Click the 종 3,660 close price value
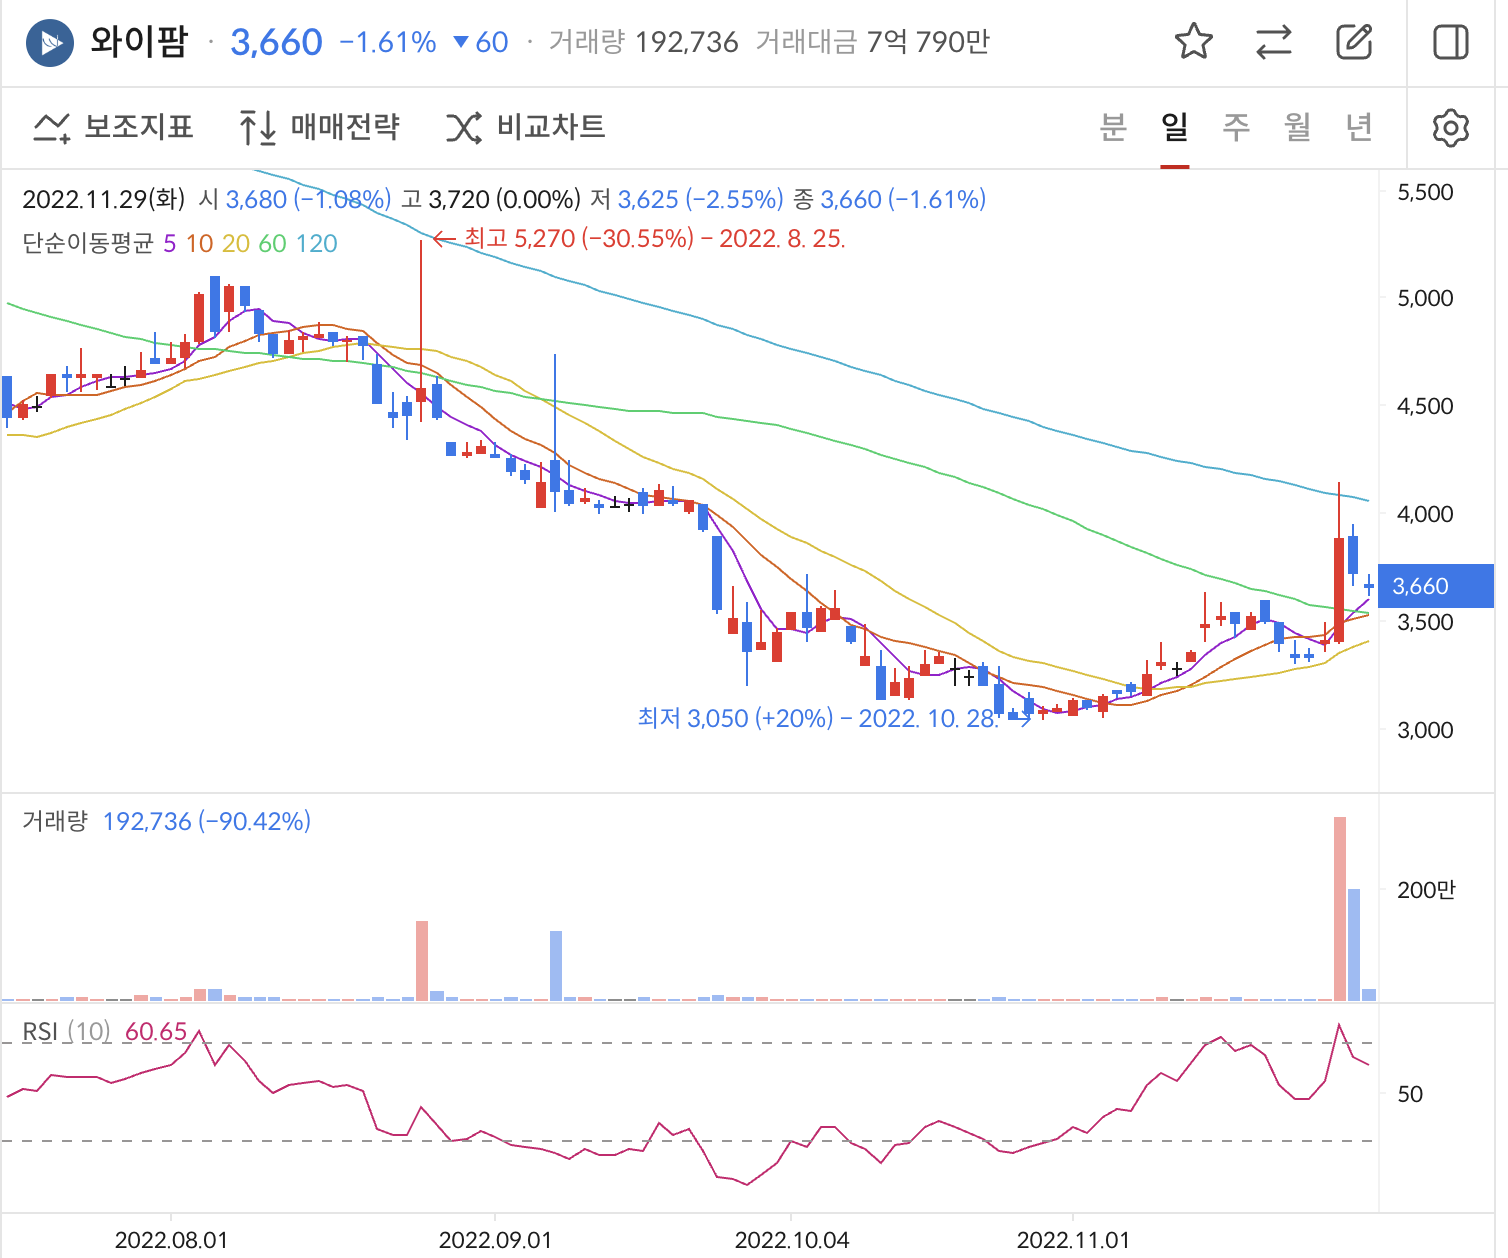This screenshot has height=1258, width=1508. coord(890,199)
